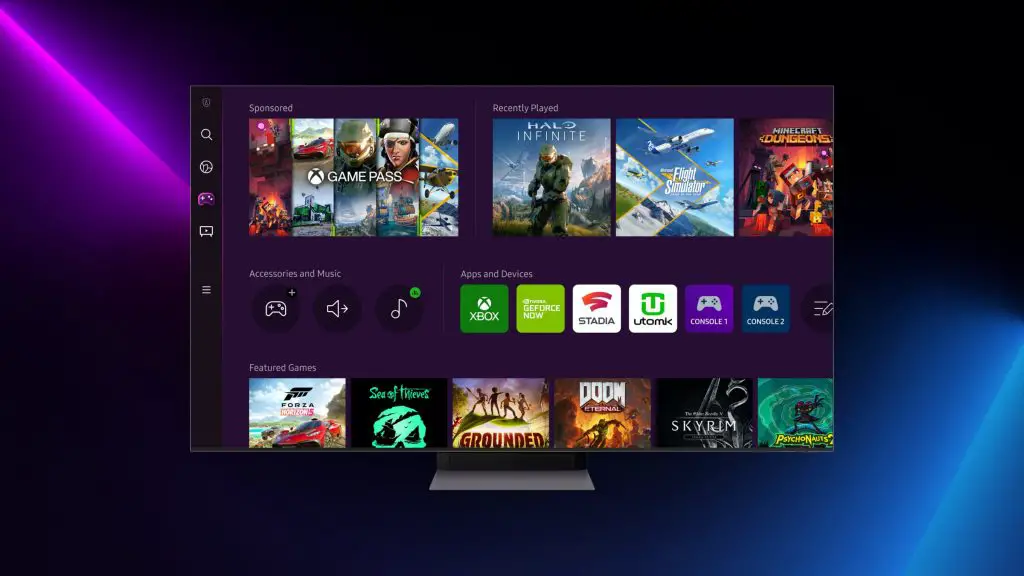Image resolution: width=1024 pixels, height=576 pixels.
Task: Open Minecraft Dungeons from Recently Played
Action: coord(786,177)
